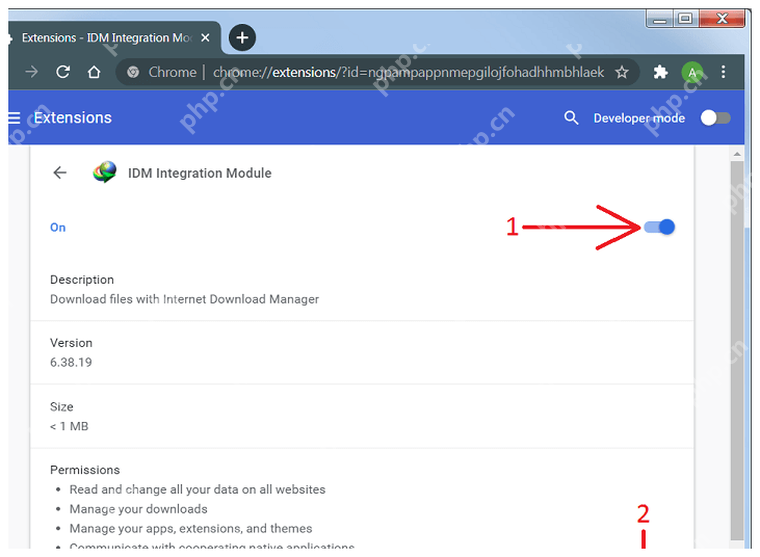
Task: Click the Description heading
Action: (x=82, y=280)
